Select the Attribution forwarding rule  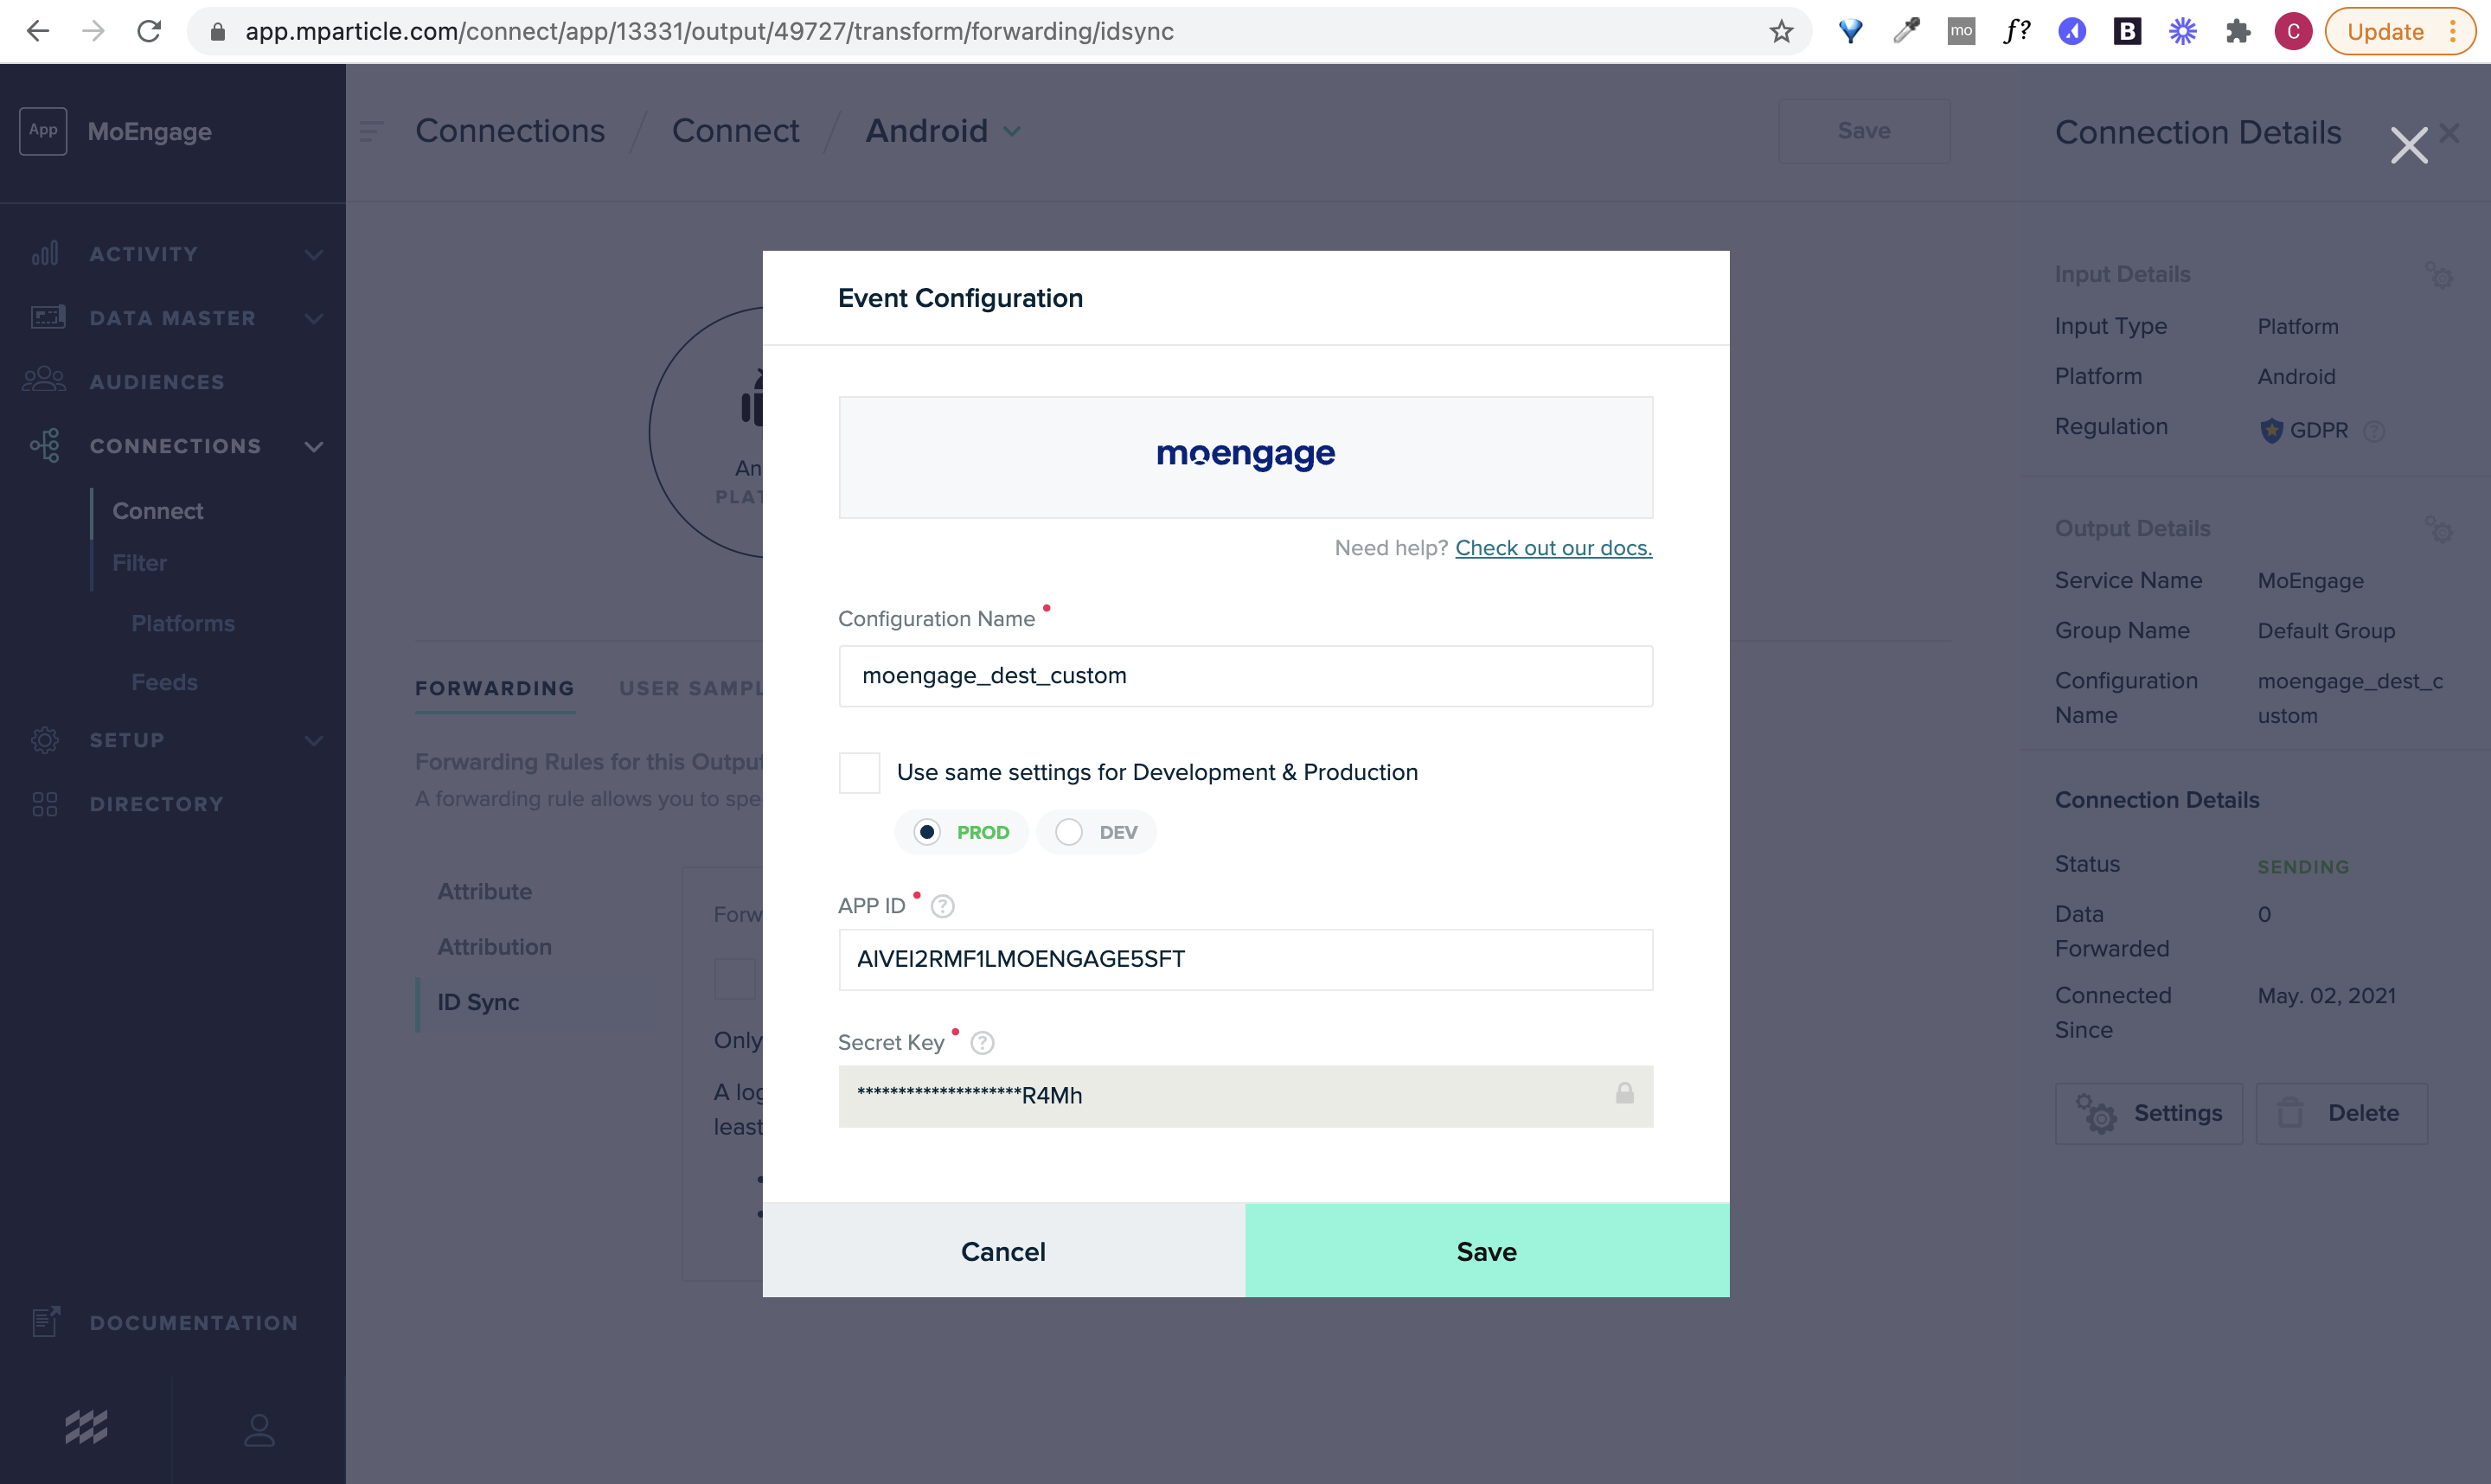[495, 946]
